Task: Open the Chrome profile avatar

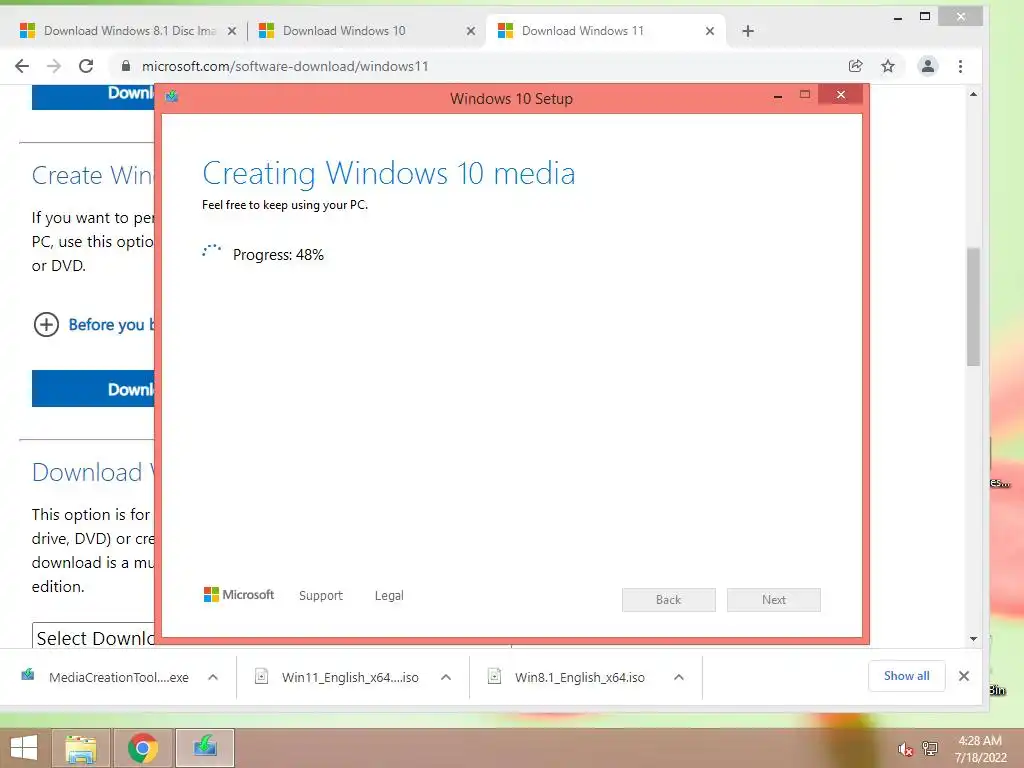Action: coord(927,66)
